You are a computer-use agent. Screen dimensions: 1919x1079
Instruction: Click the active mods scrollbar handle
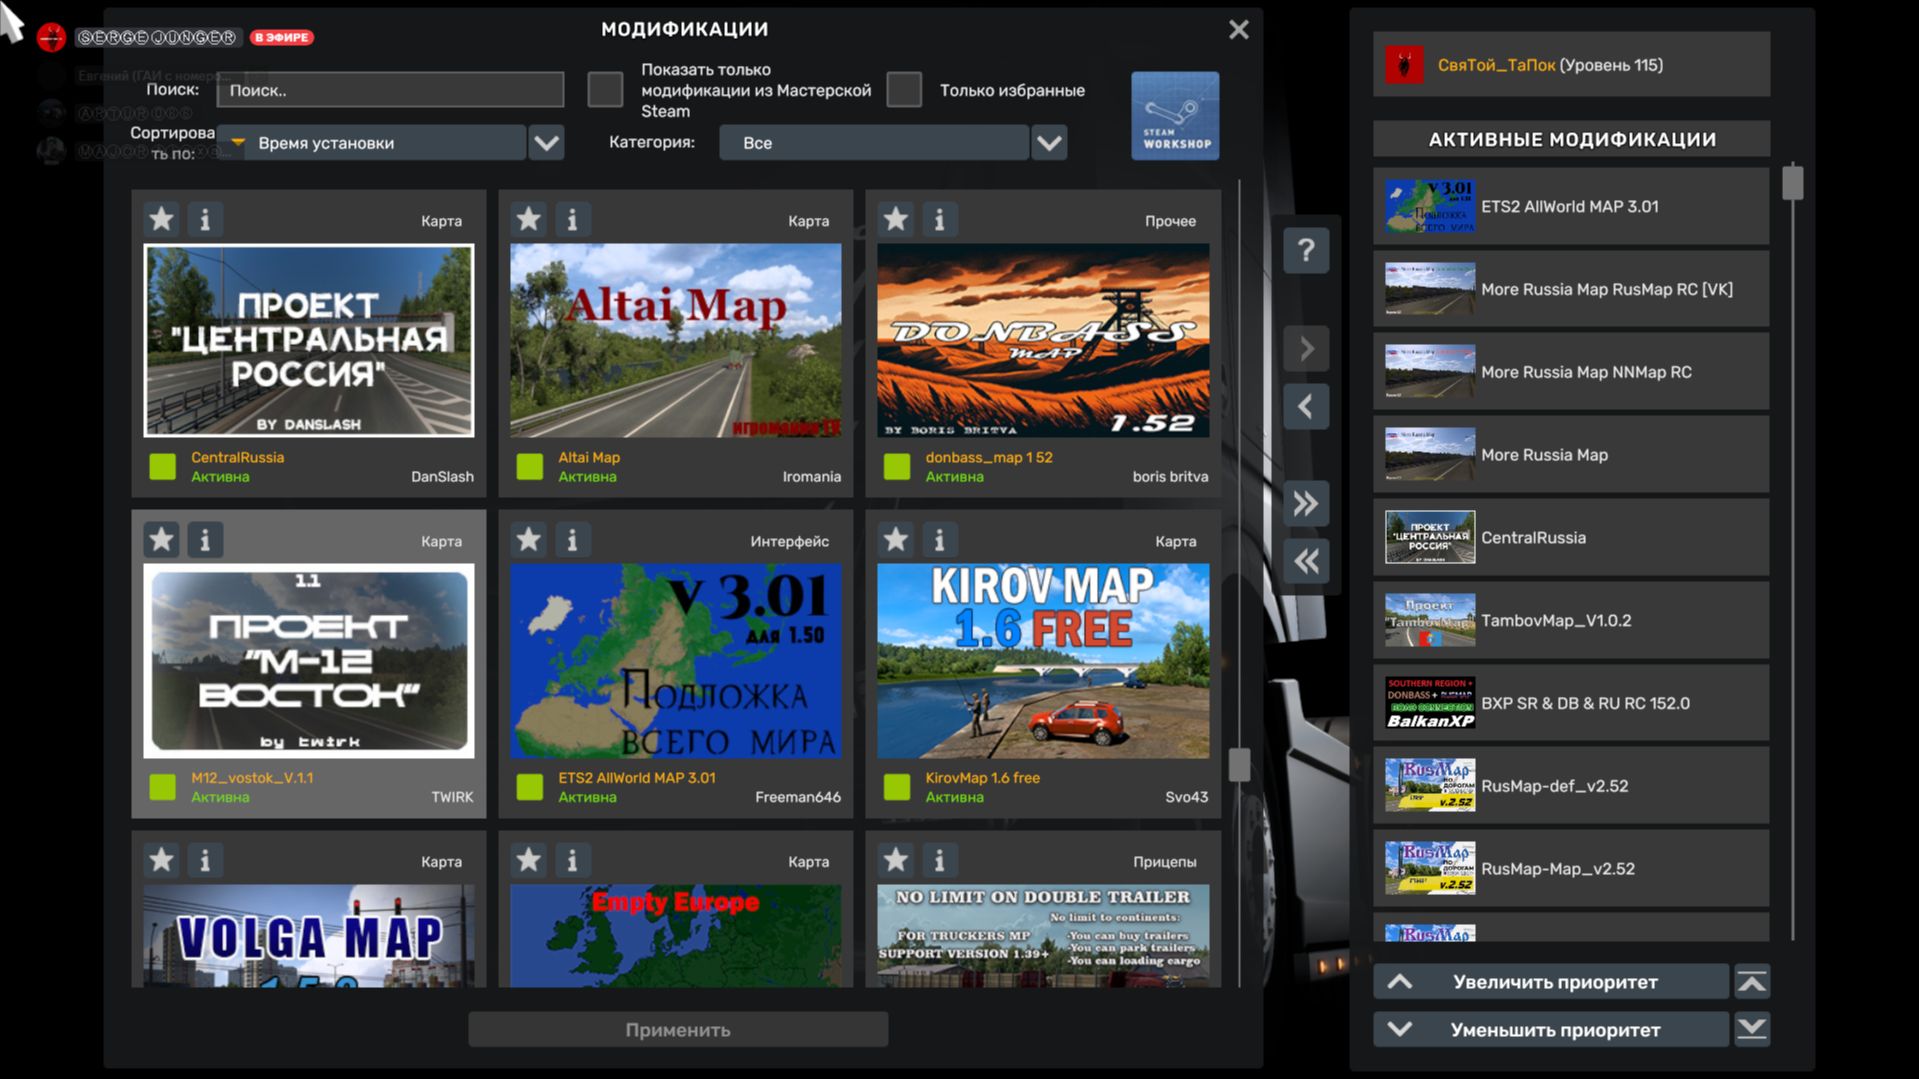1793,183
